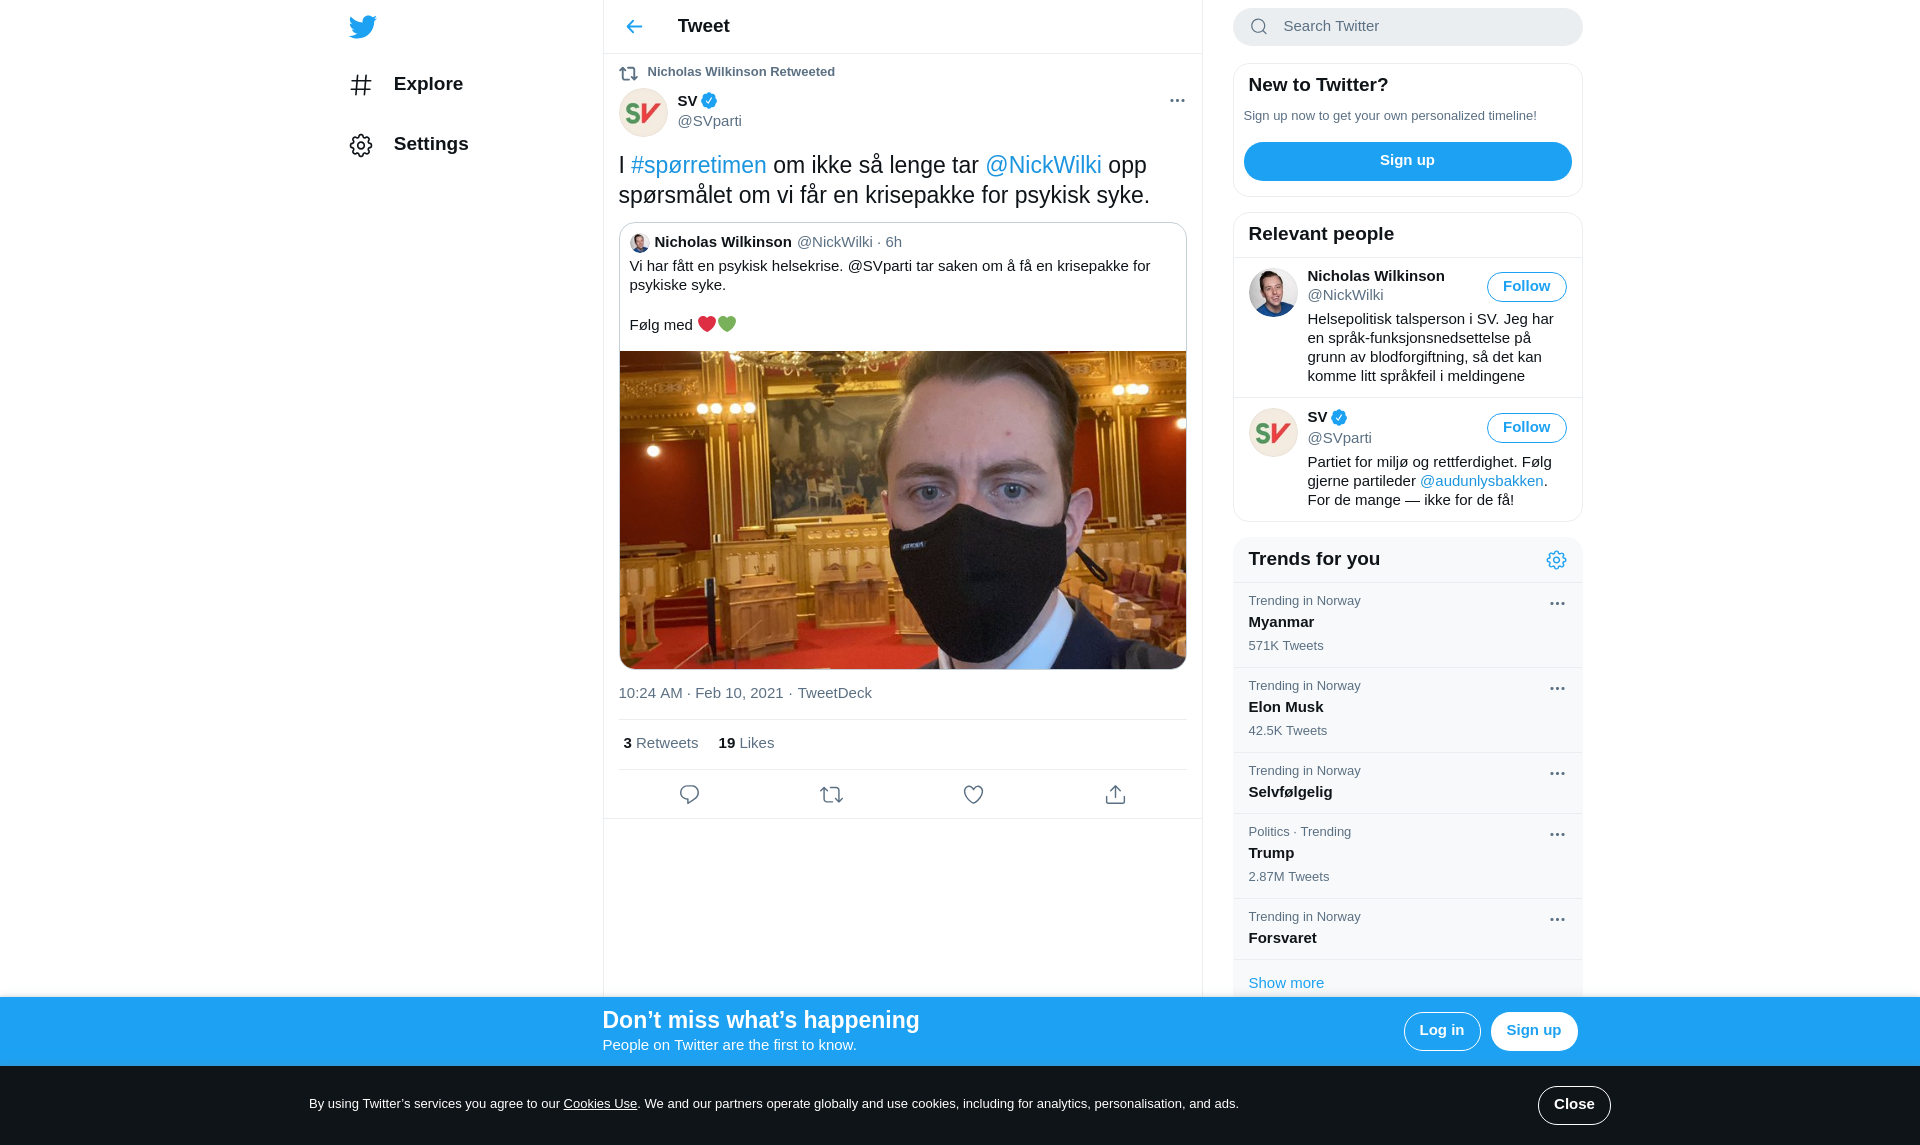
Task: Open Settings in the sidebar
Action: (430, 144)
